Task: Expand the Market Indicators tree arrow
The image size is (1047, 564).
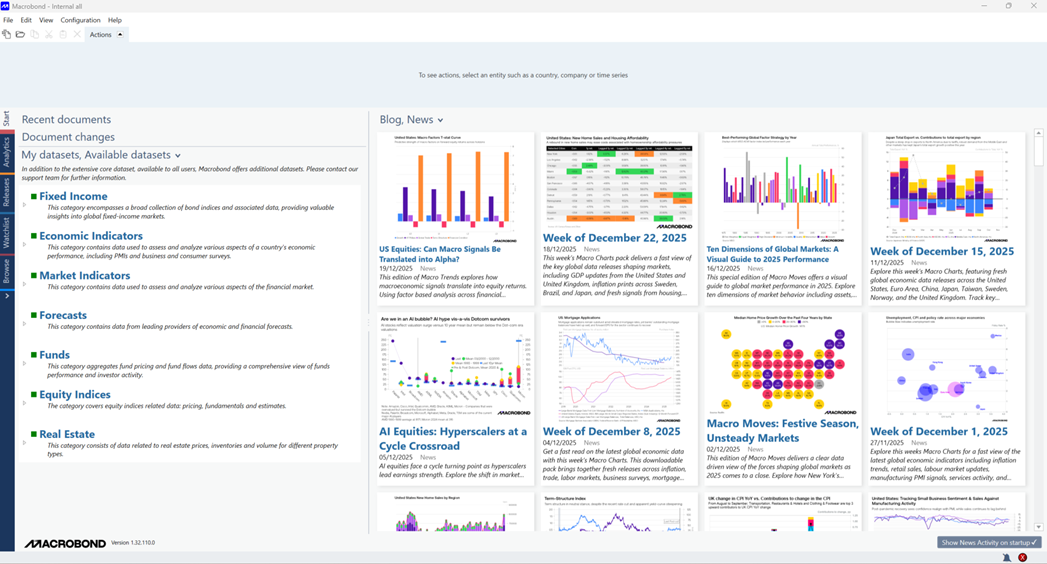Action: (x=25, y=284)
